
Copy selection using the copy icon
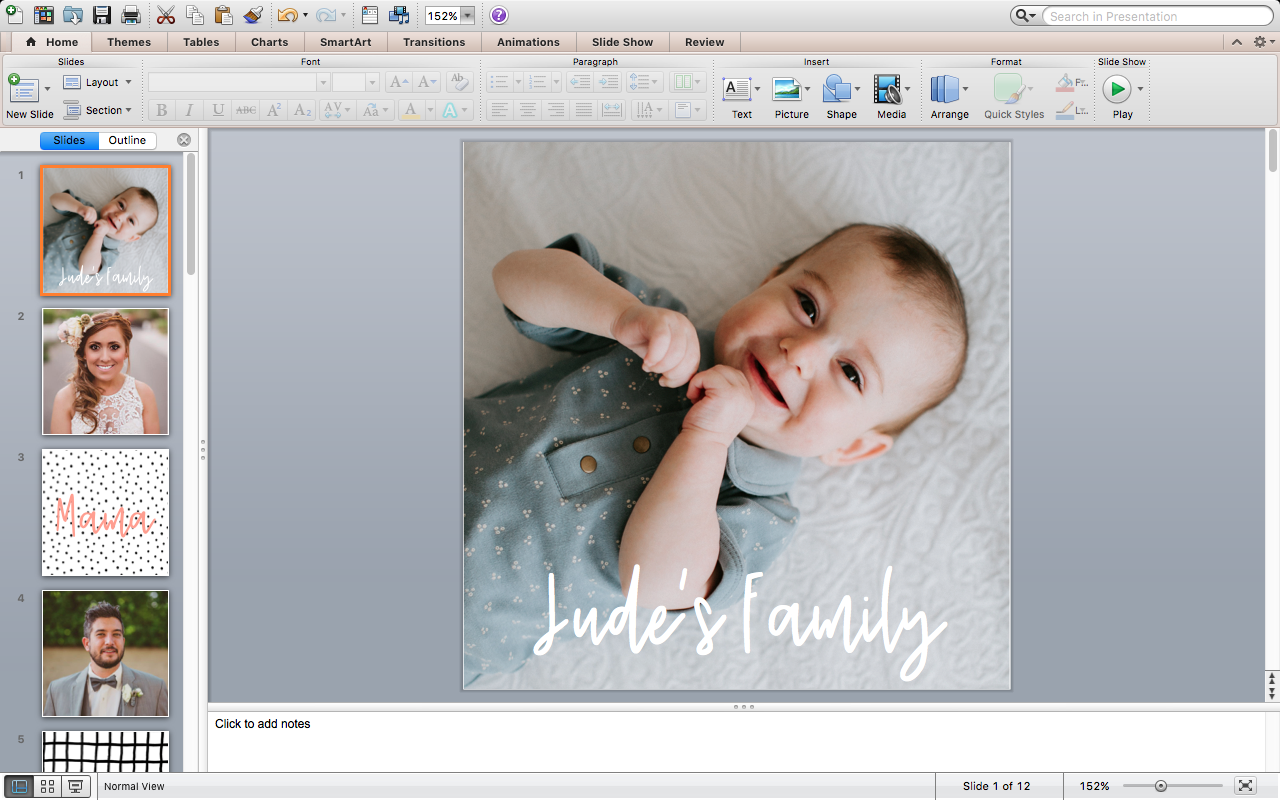point(195,15)
